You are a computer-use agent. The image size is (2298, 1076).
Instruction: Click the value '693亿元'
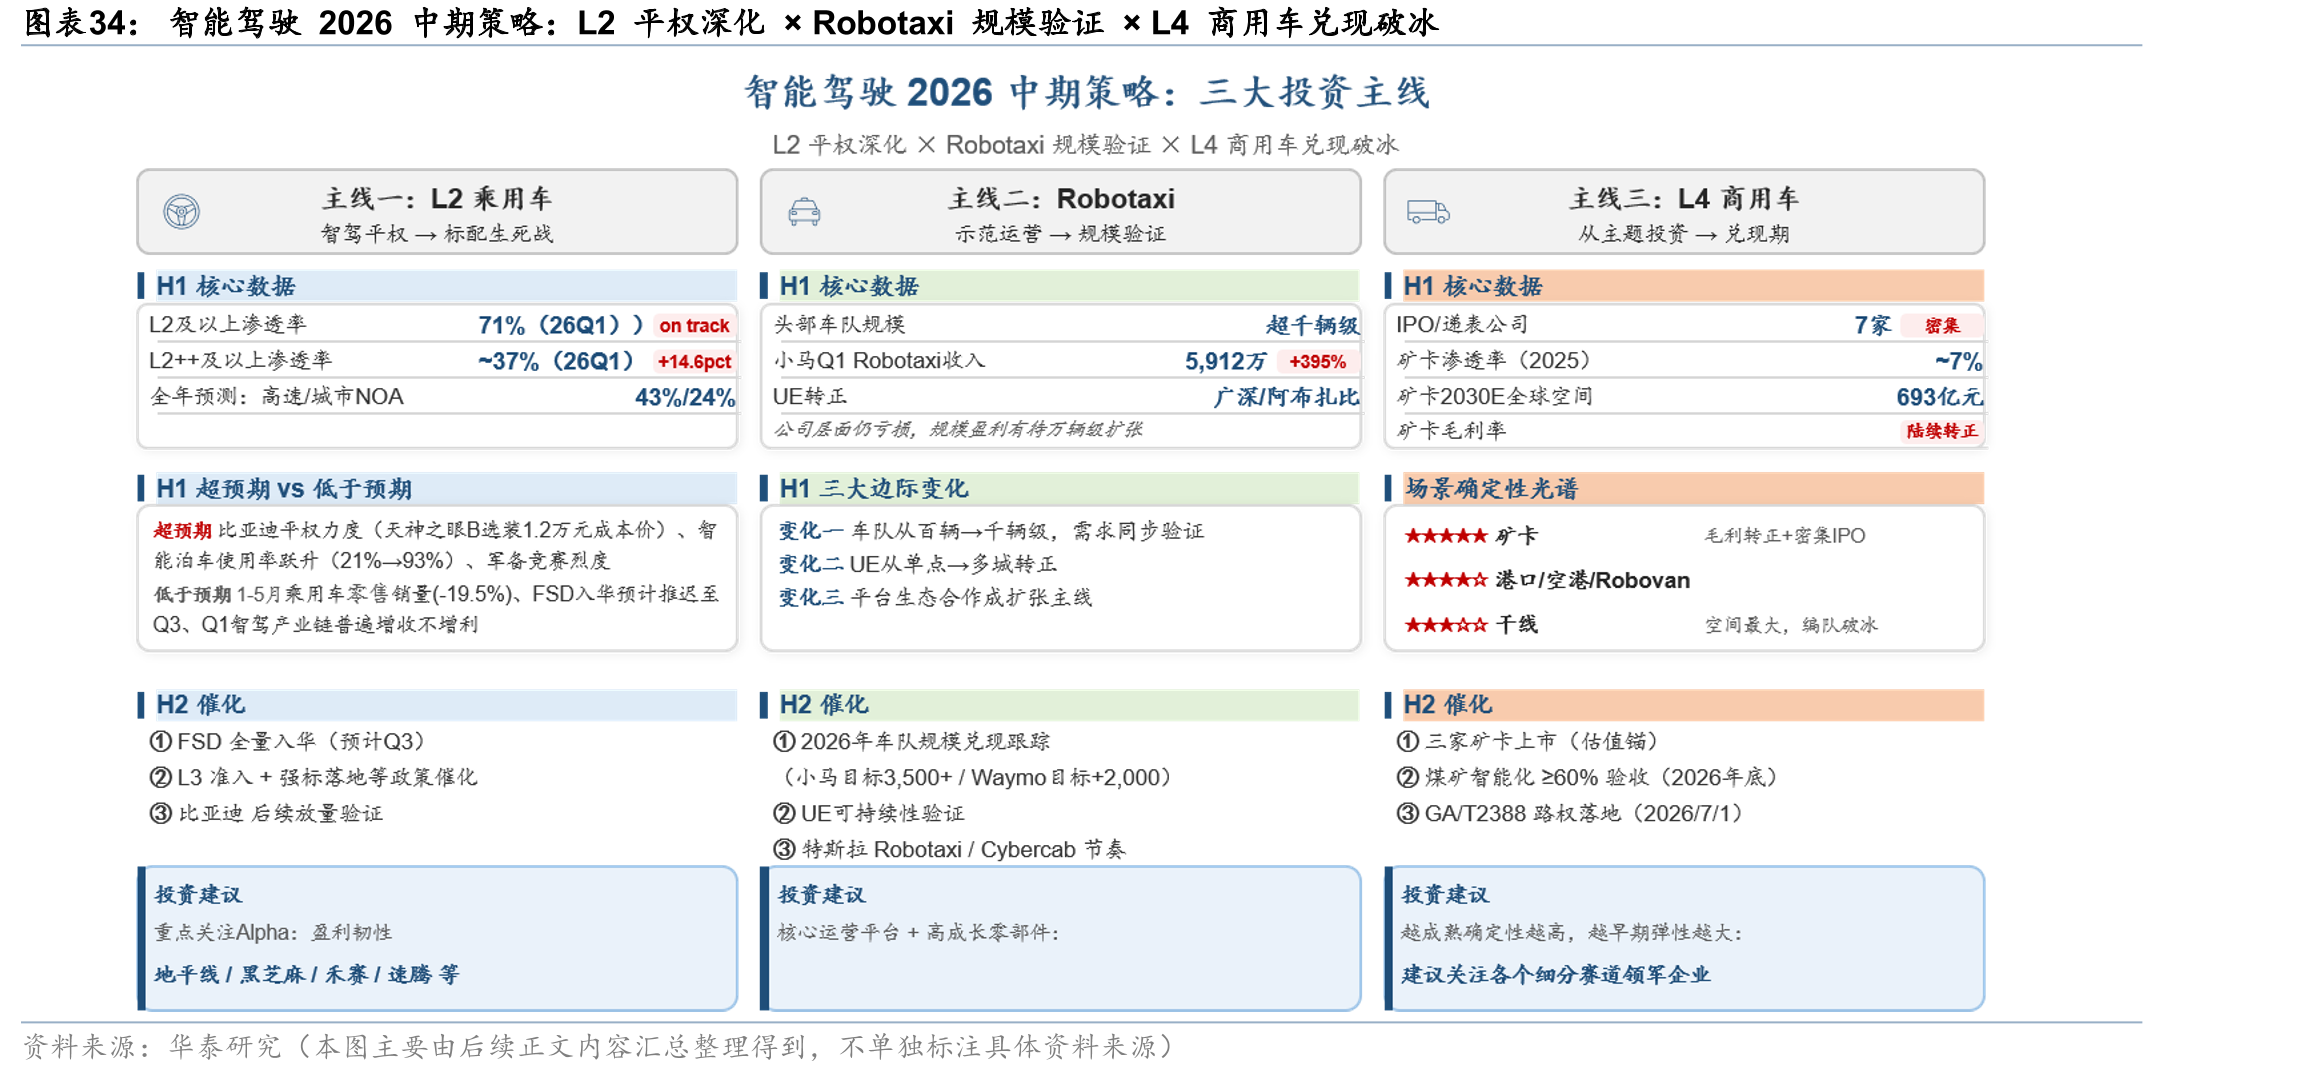[x=1939, y=397]
